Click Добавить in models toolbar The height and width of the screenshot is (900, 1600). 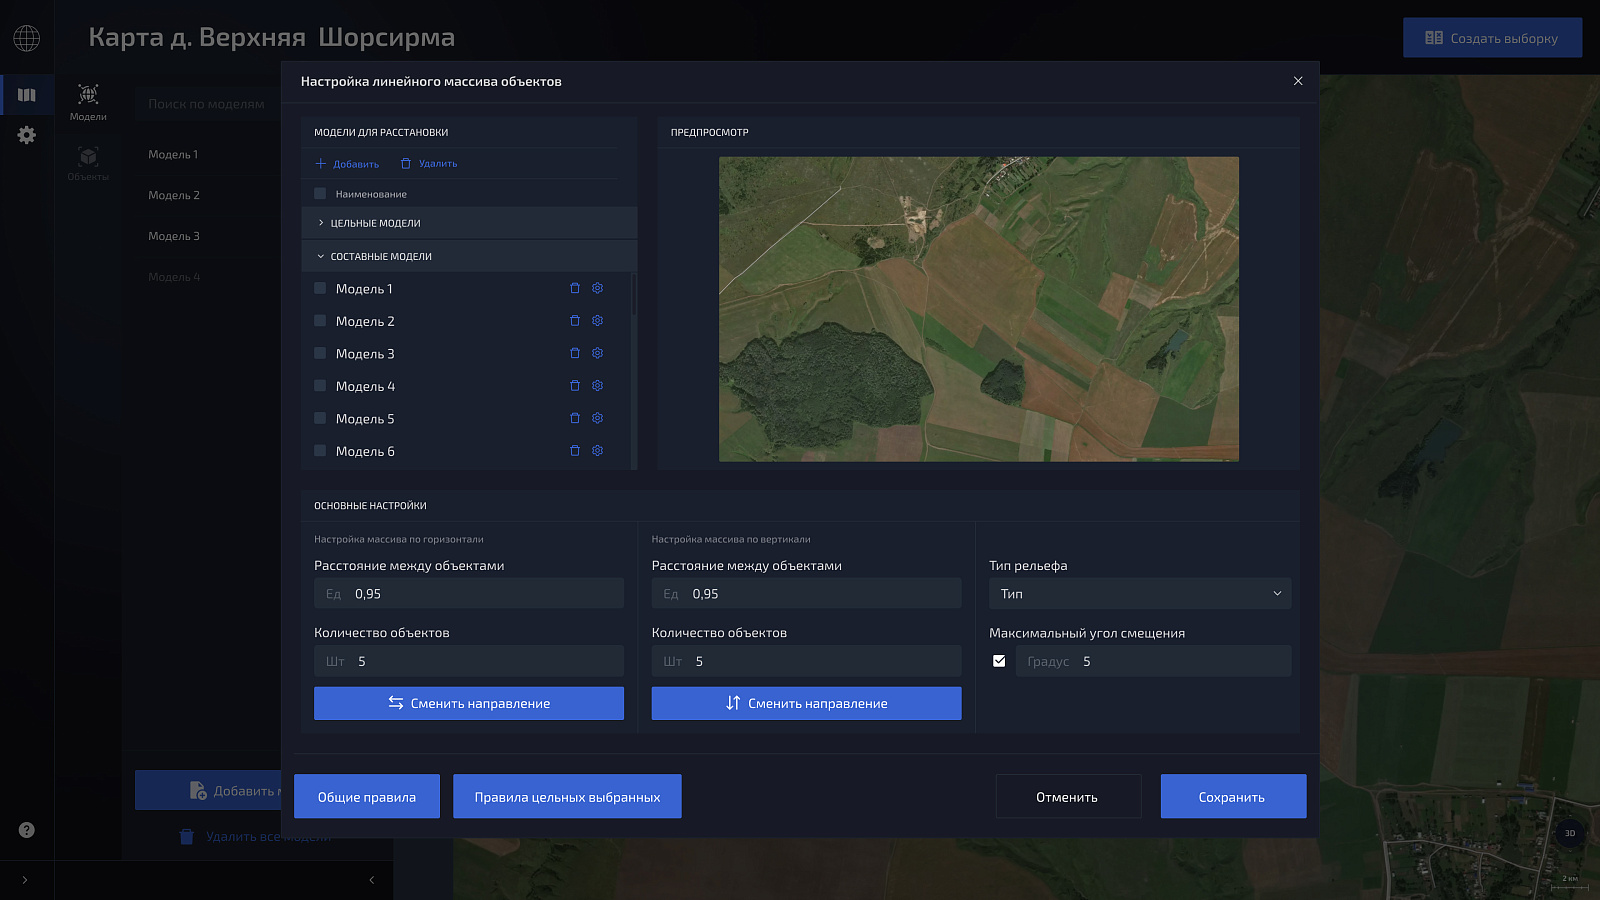tap(347, 164)
